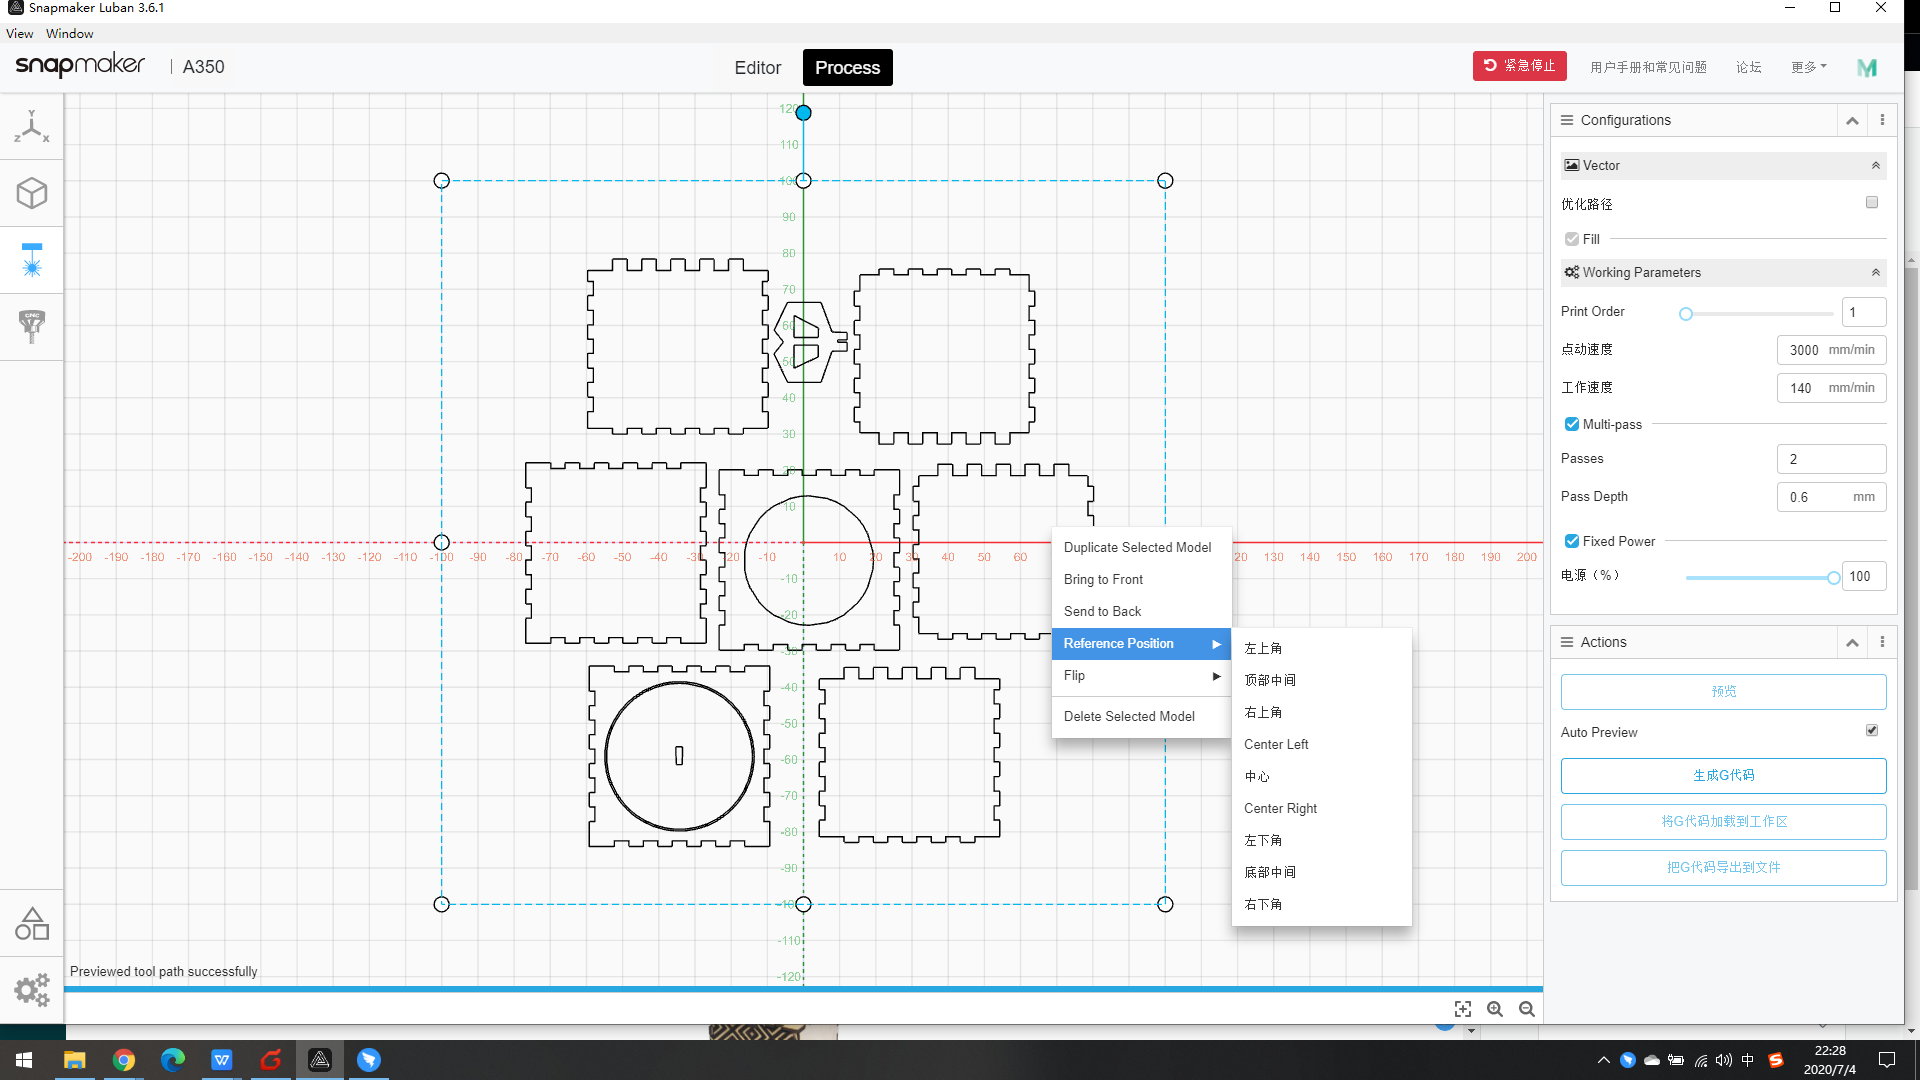This screenshot has height=1080, width=1920.
Task: Choose Center Left reference position
Action: pyautogui.click(x=1276, y=744)
